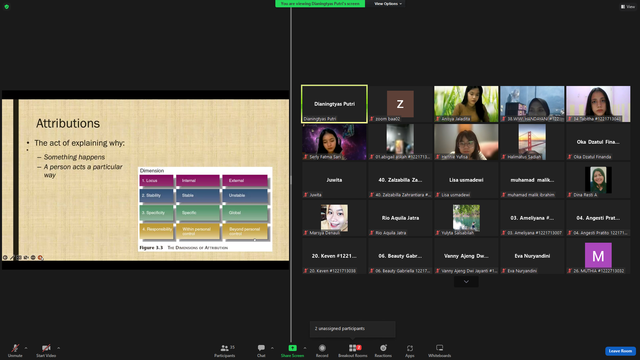Click the 'Global' box in diagram
Viewport: 640px width, 360px height.
(x=245, y=213)
